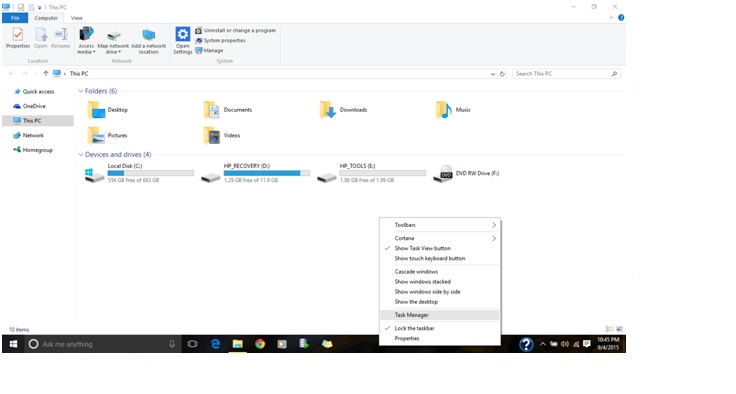Collapse the Devices and drives (4) group

[x=80, y=155]
